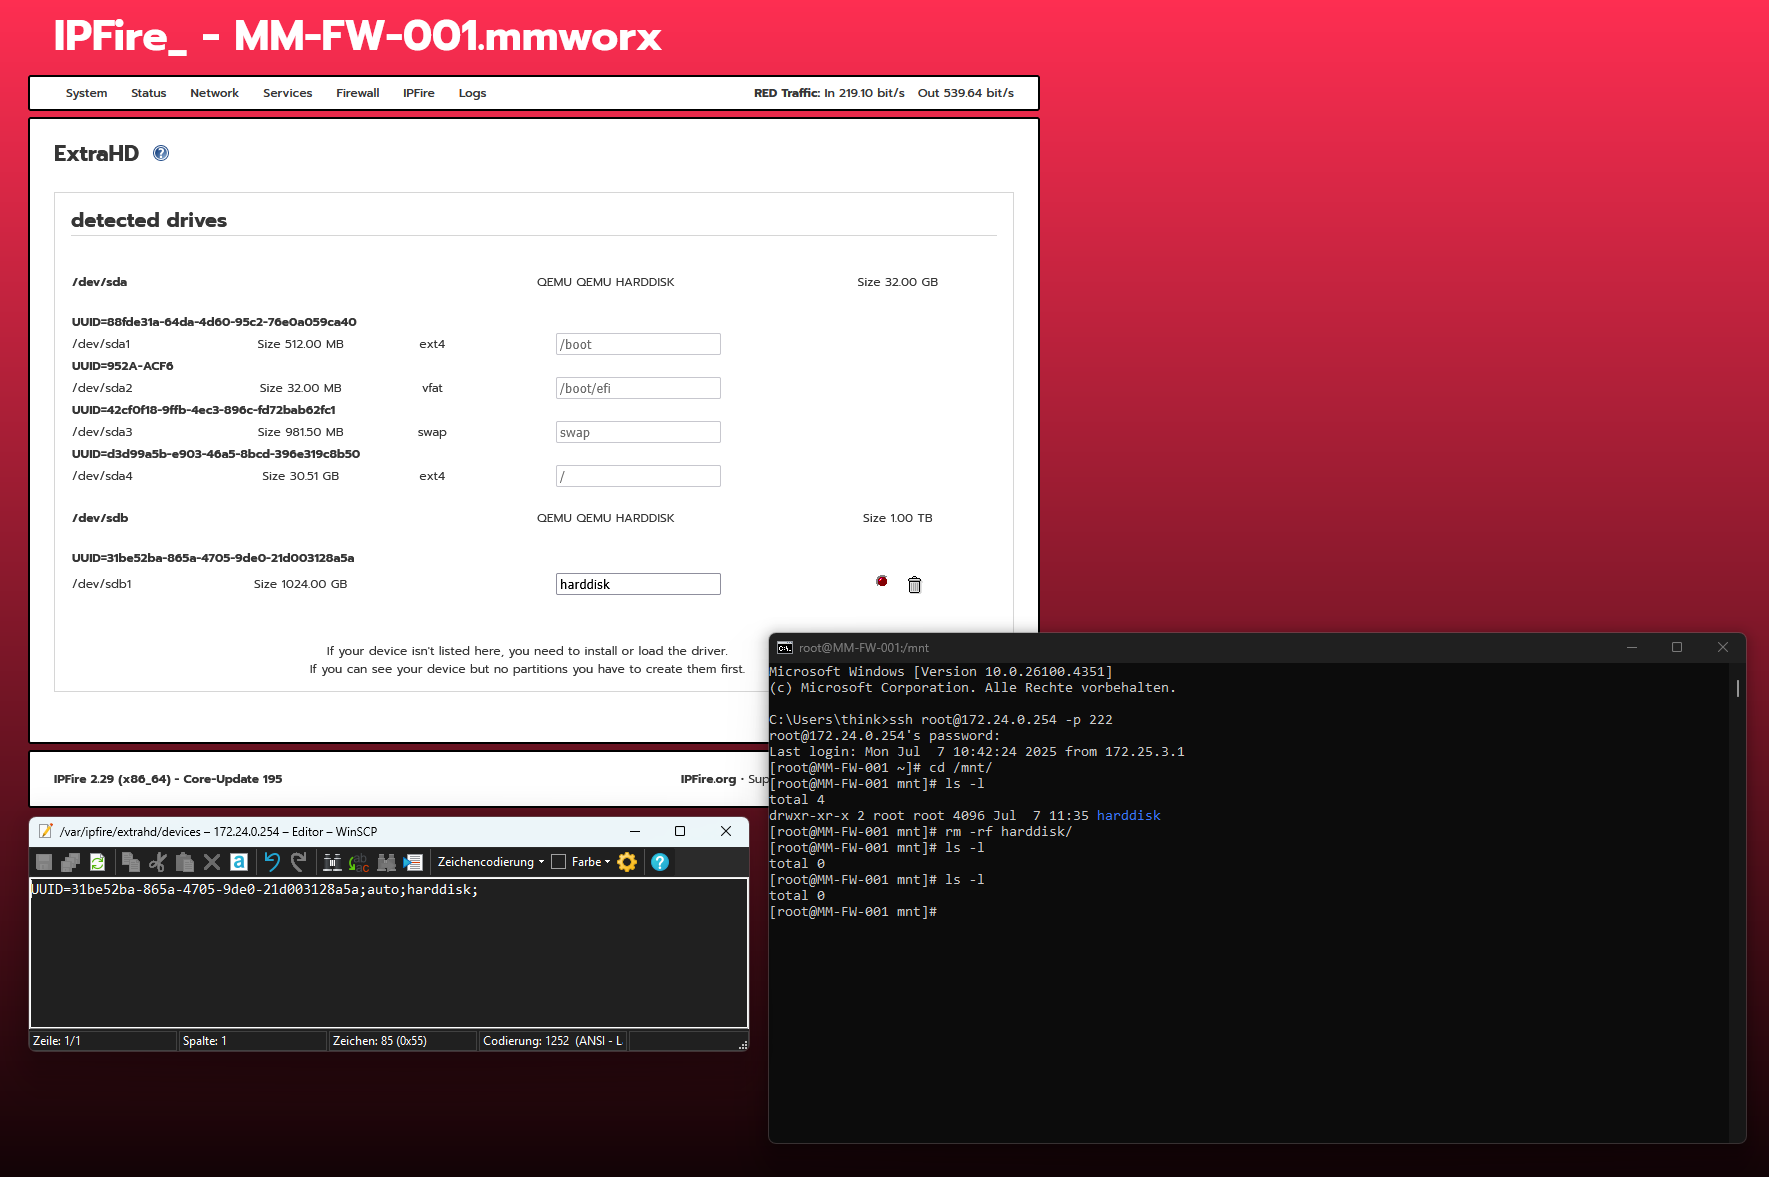The height and width of the screenshot is (1177, 1769).
Task: Open WinSCP editor help icon
Action: tap(660, 862)
